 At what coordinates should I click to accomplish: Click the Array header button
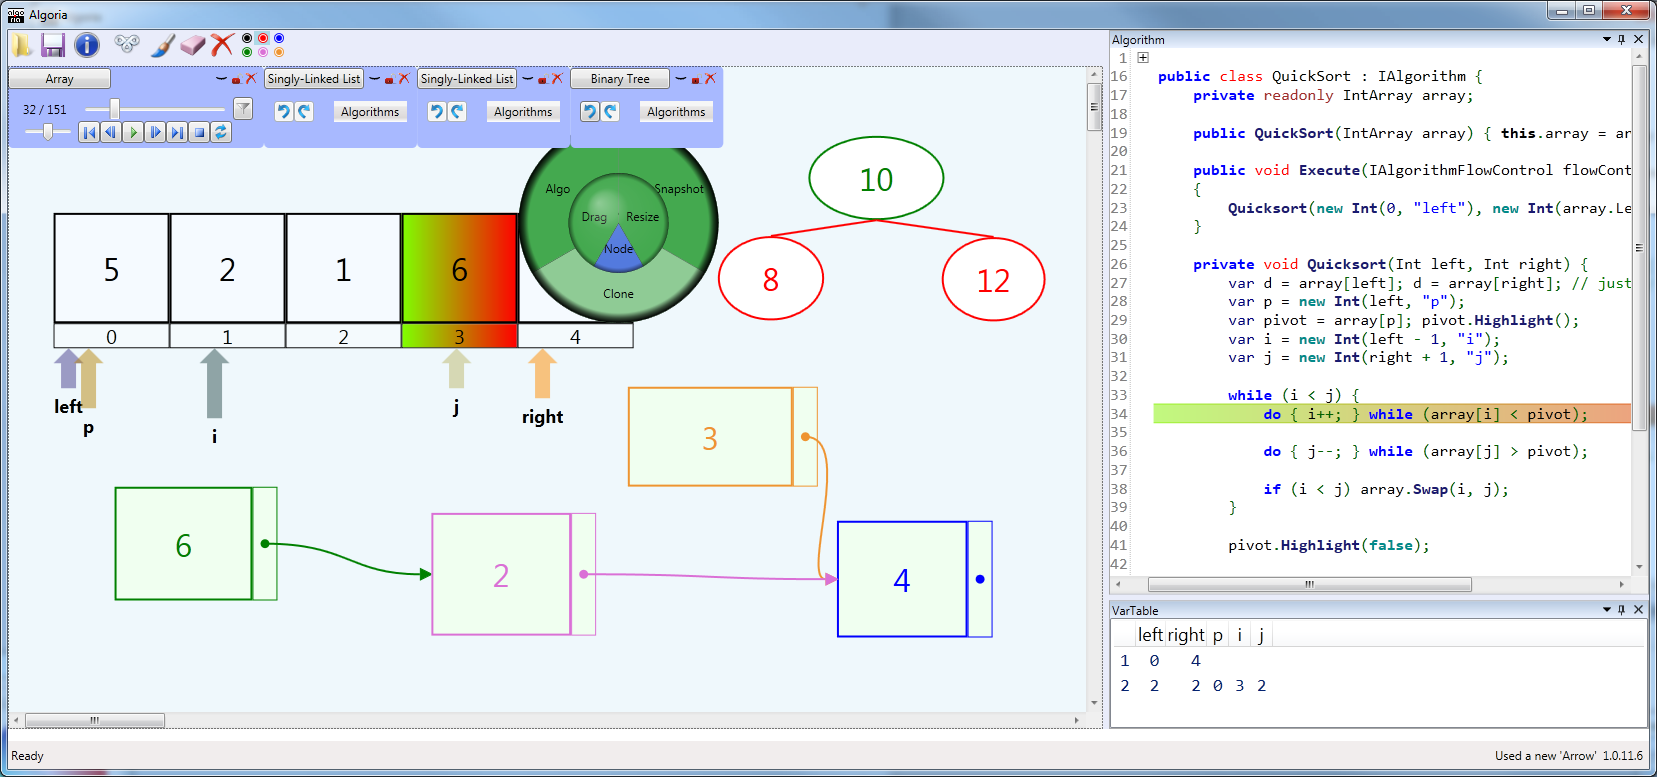[59, 79]
